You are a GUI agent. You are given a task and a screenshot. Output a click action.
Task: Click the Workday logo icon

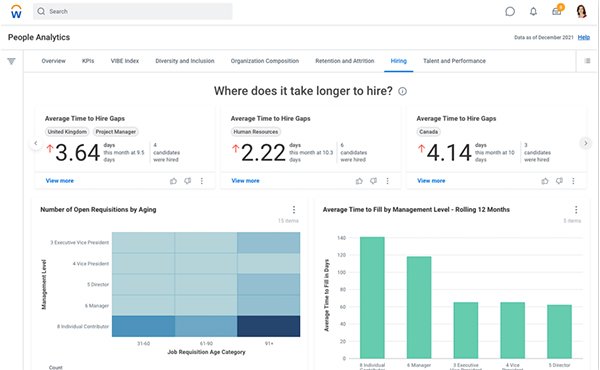coord(16,12)
